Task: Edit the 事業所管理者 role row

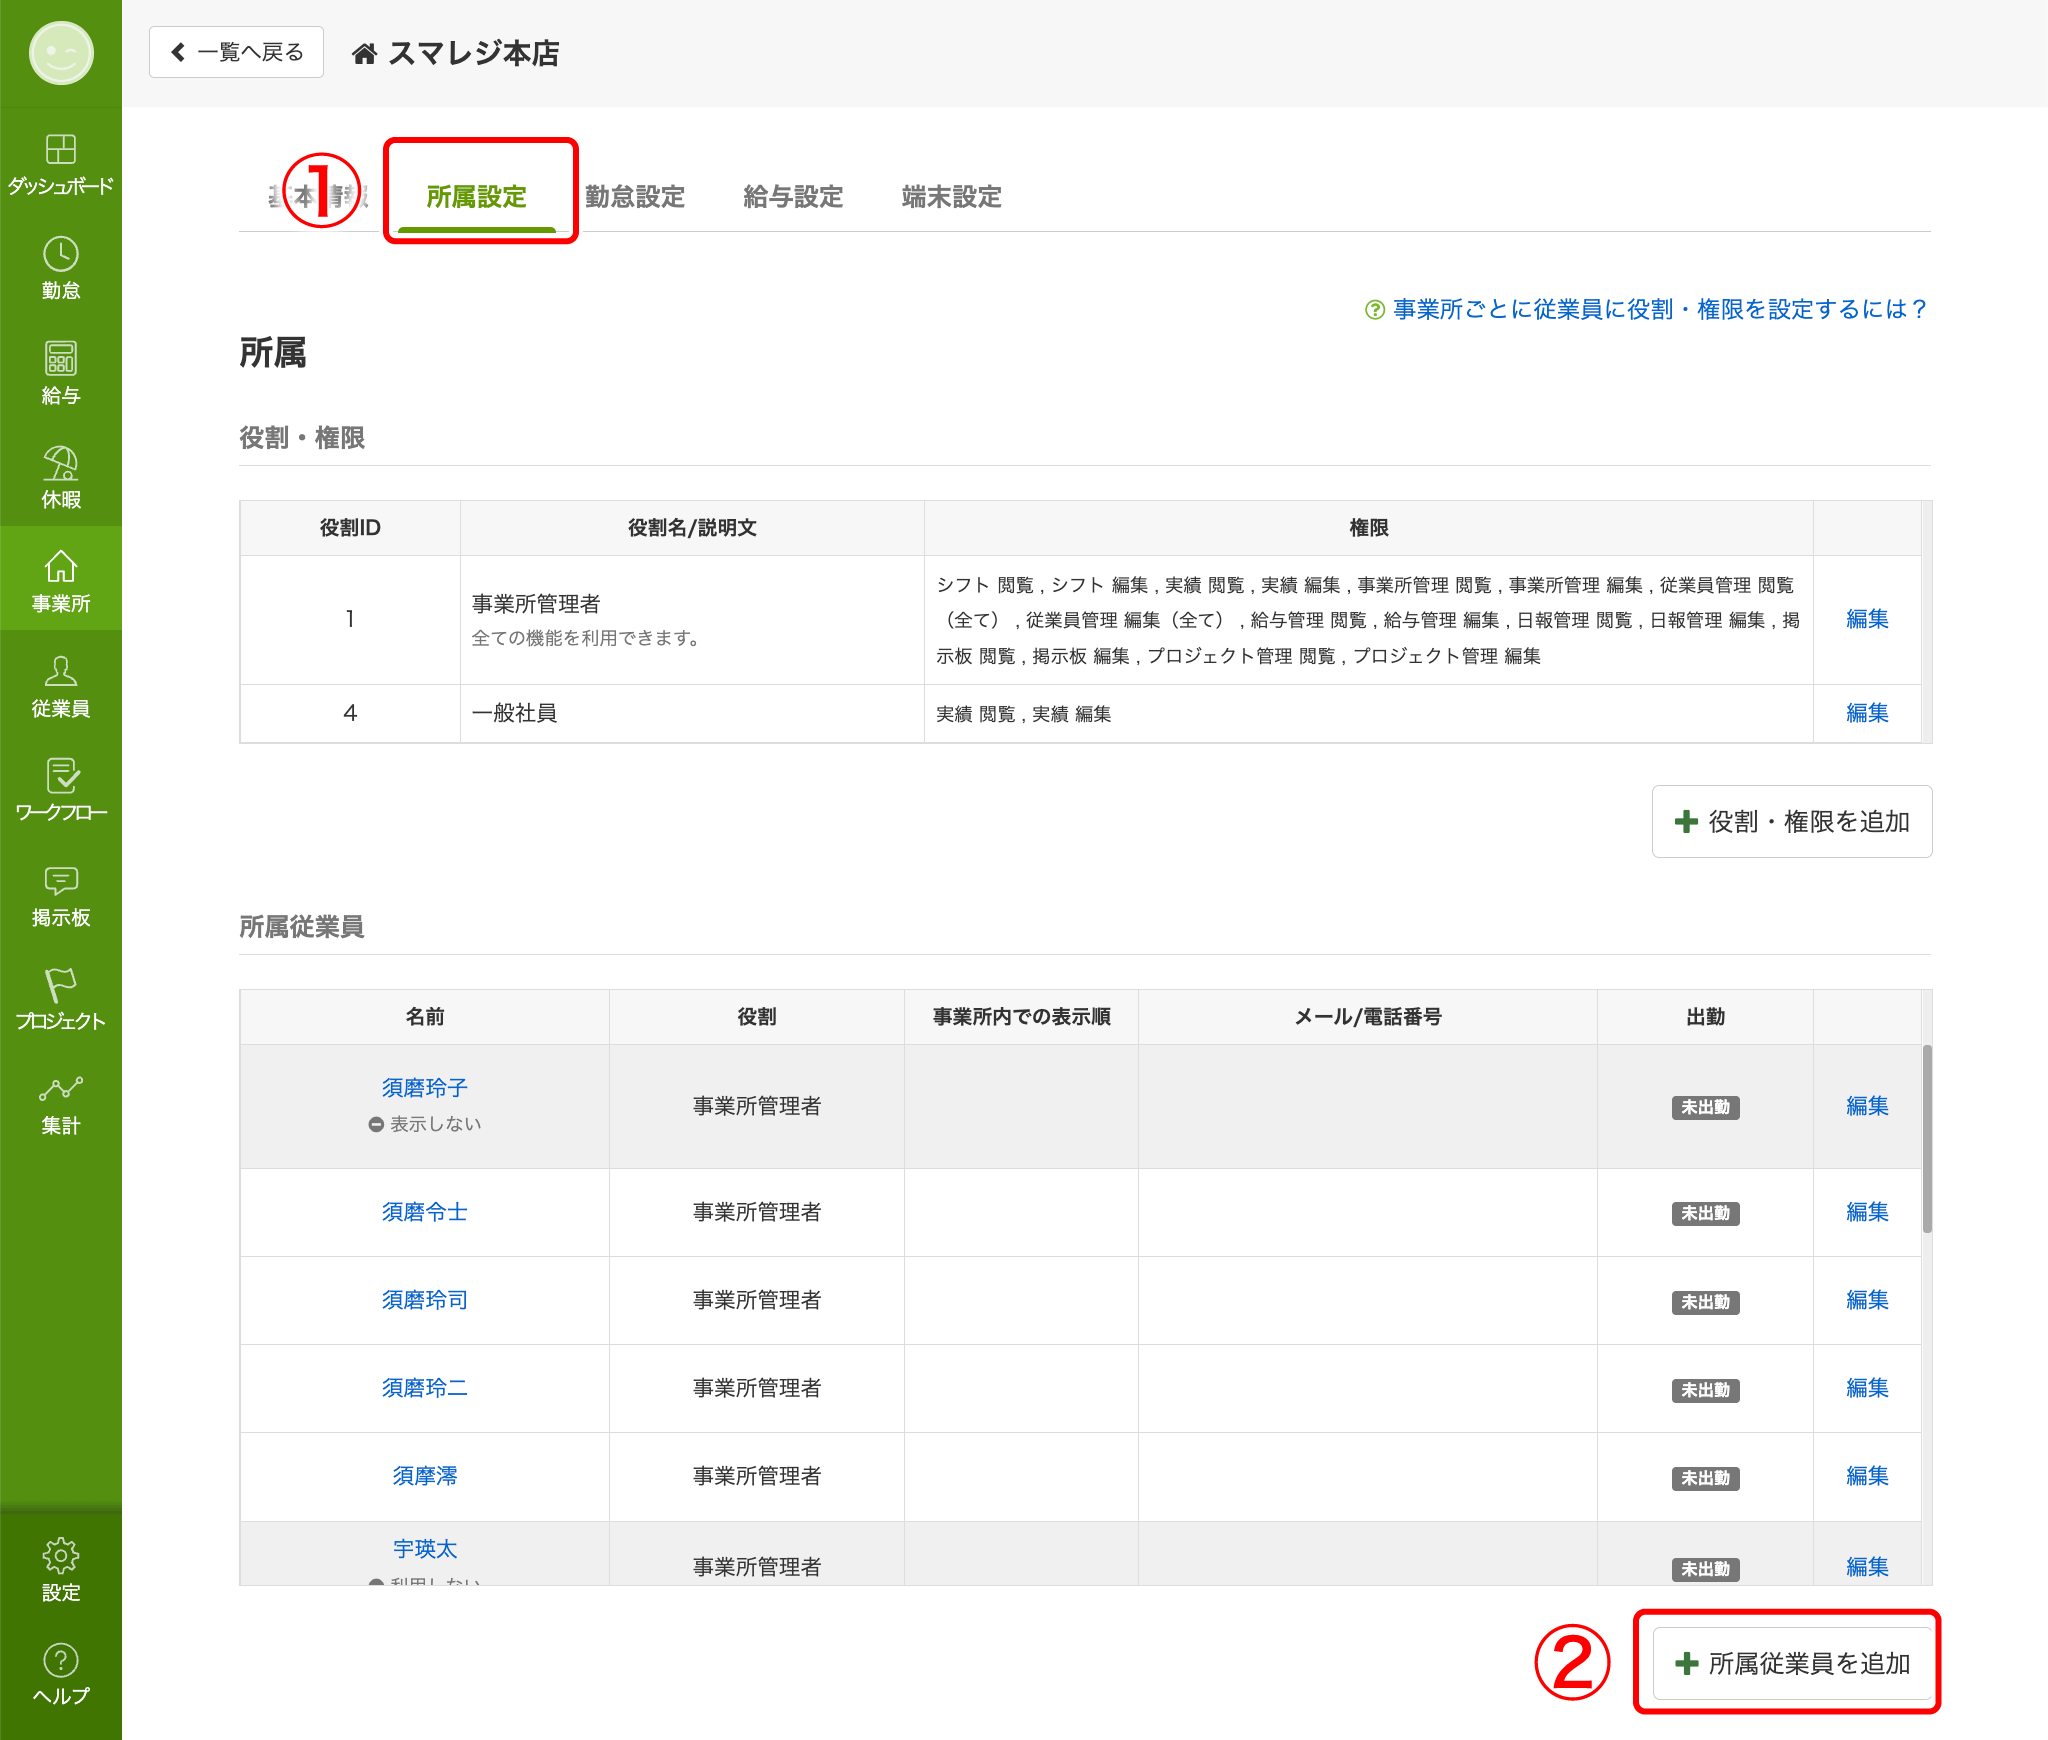Action: pyautogui.click(x=1867, y=619)
